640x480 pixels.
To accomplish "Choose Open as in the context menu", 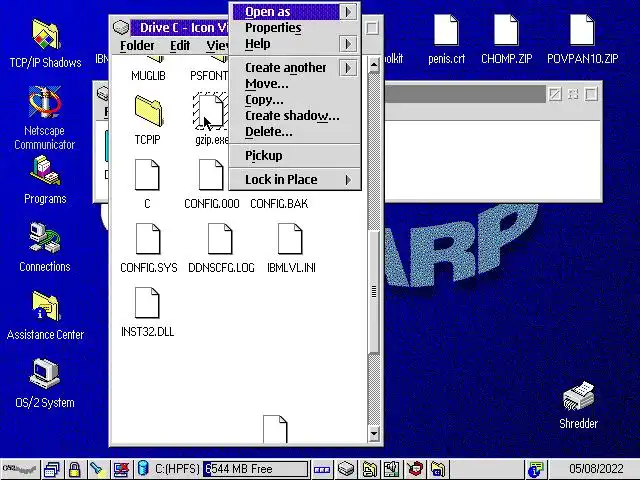I will [286, 12].
